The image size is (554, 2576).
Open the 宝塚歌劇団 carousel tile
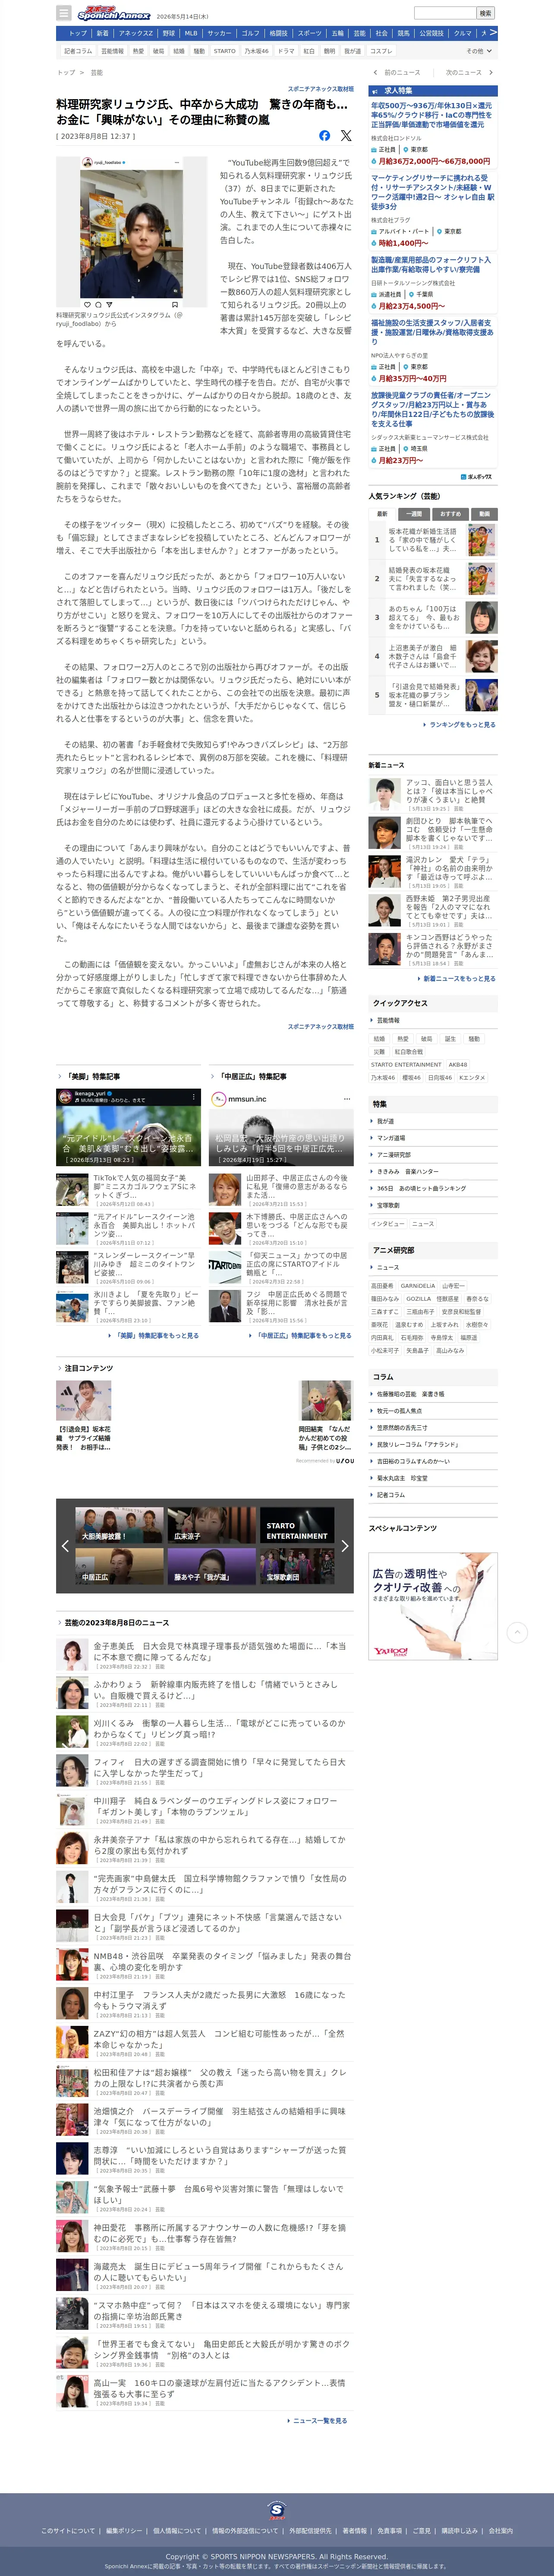(296, 1567)
